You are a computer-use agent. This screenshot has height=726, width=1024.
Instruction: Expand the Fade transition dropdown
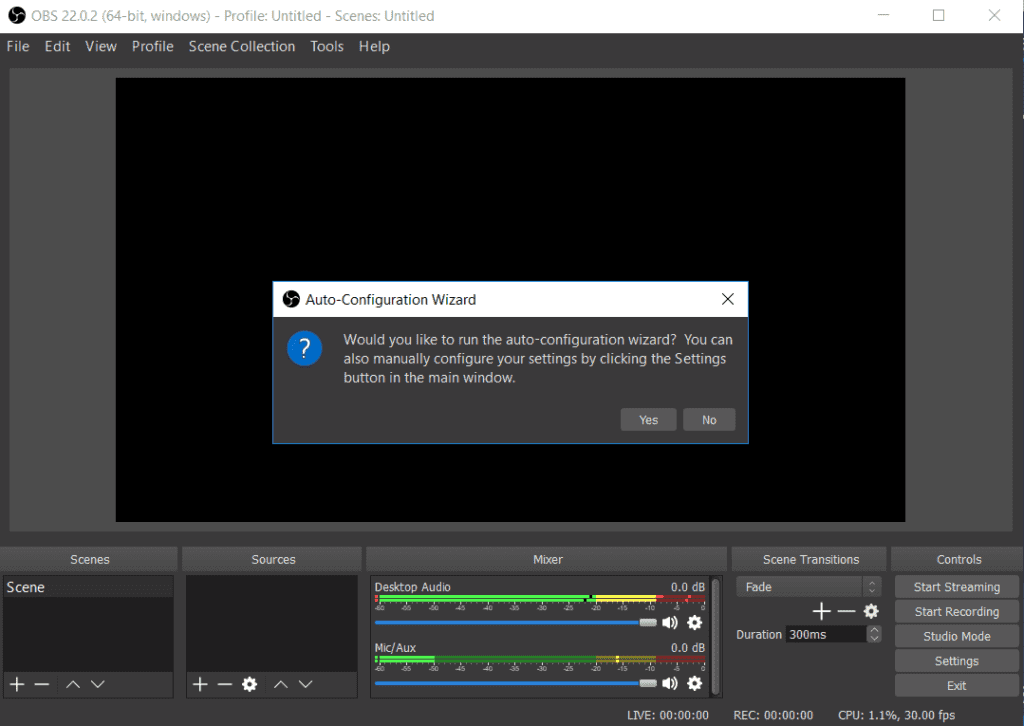(871, 587)
